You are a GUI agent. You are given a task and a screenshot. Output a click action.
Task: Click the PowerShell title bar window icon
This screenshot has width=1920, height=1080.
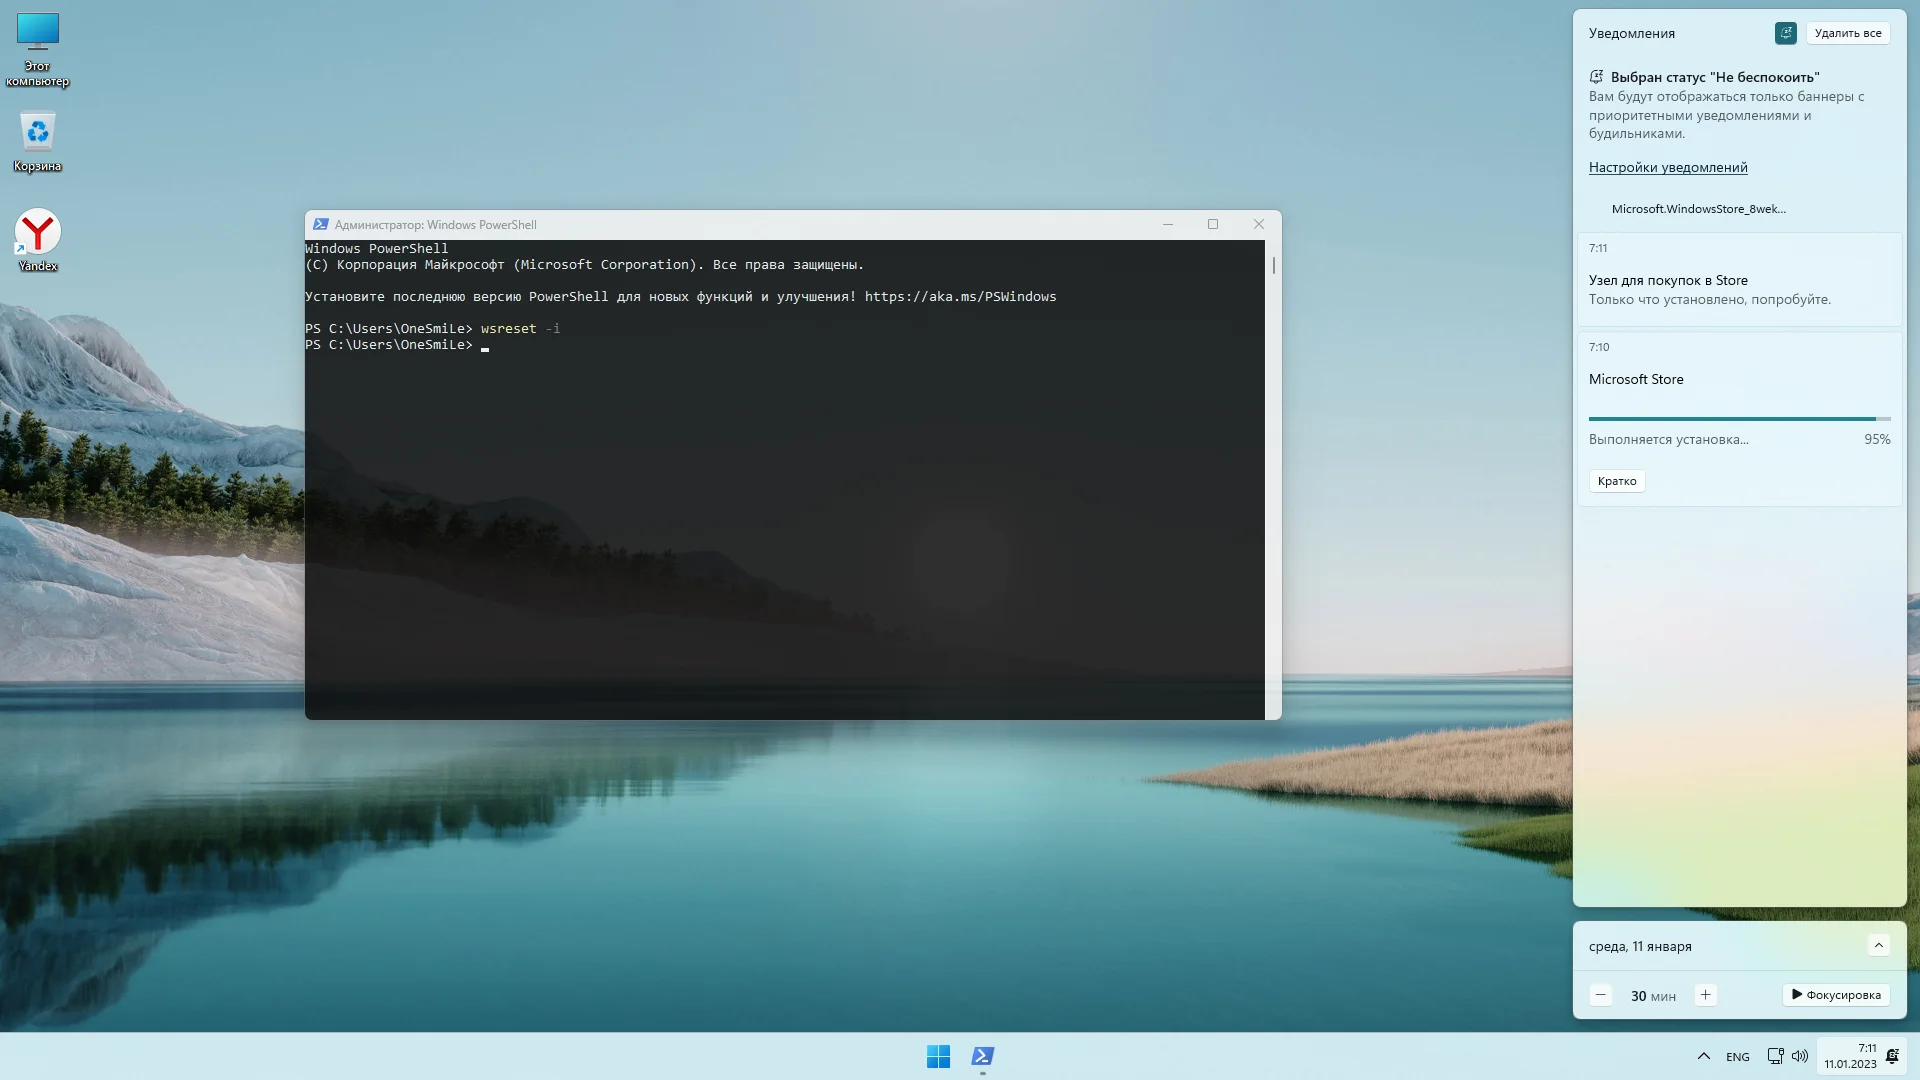click(320, 225)
